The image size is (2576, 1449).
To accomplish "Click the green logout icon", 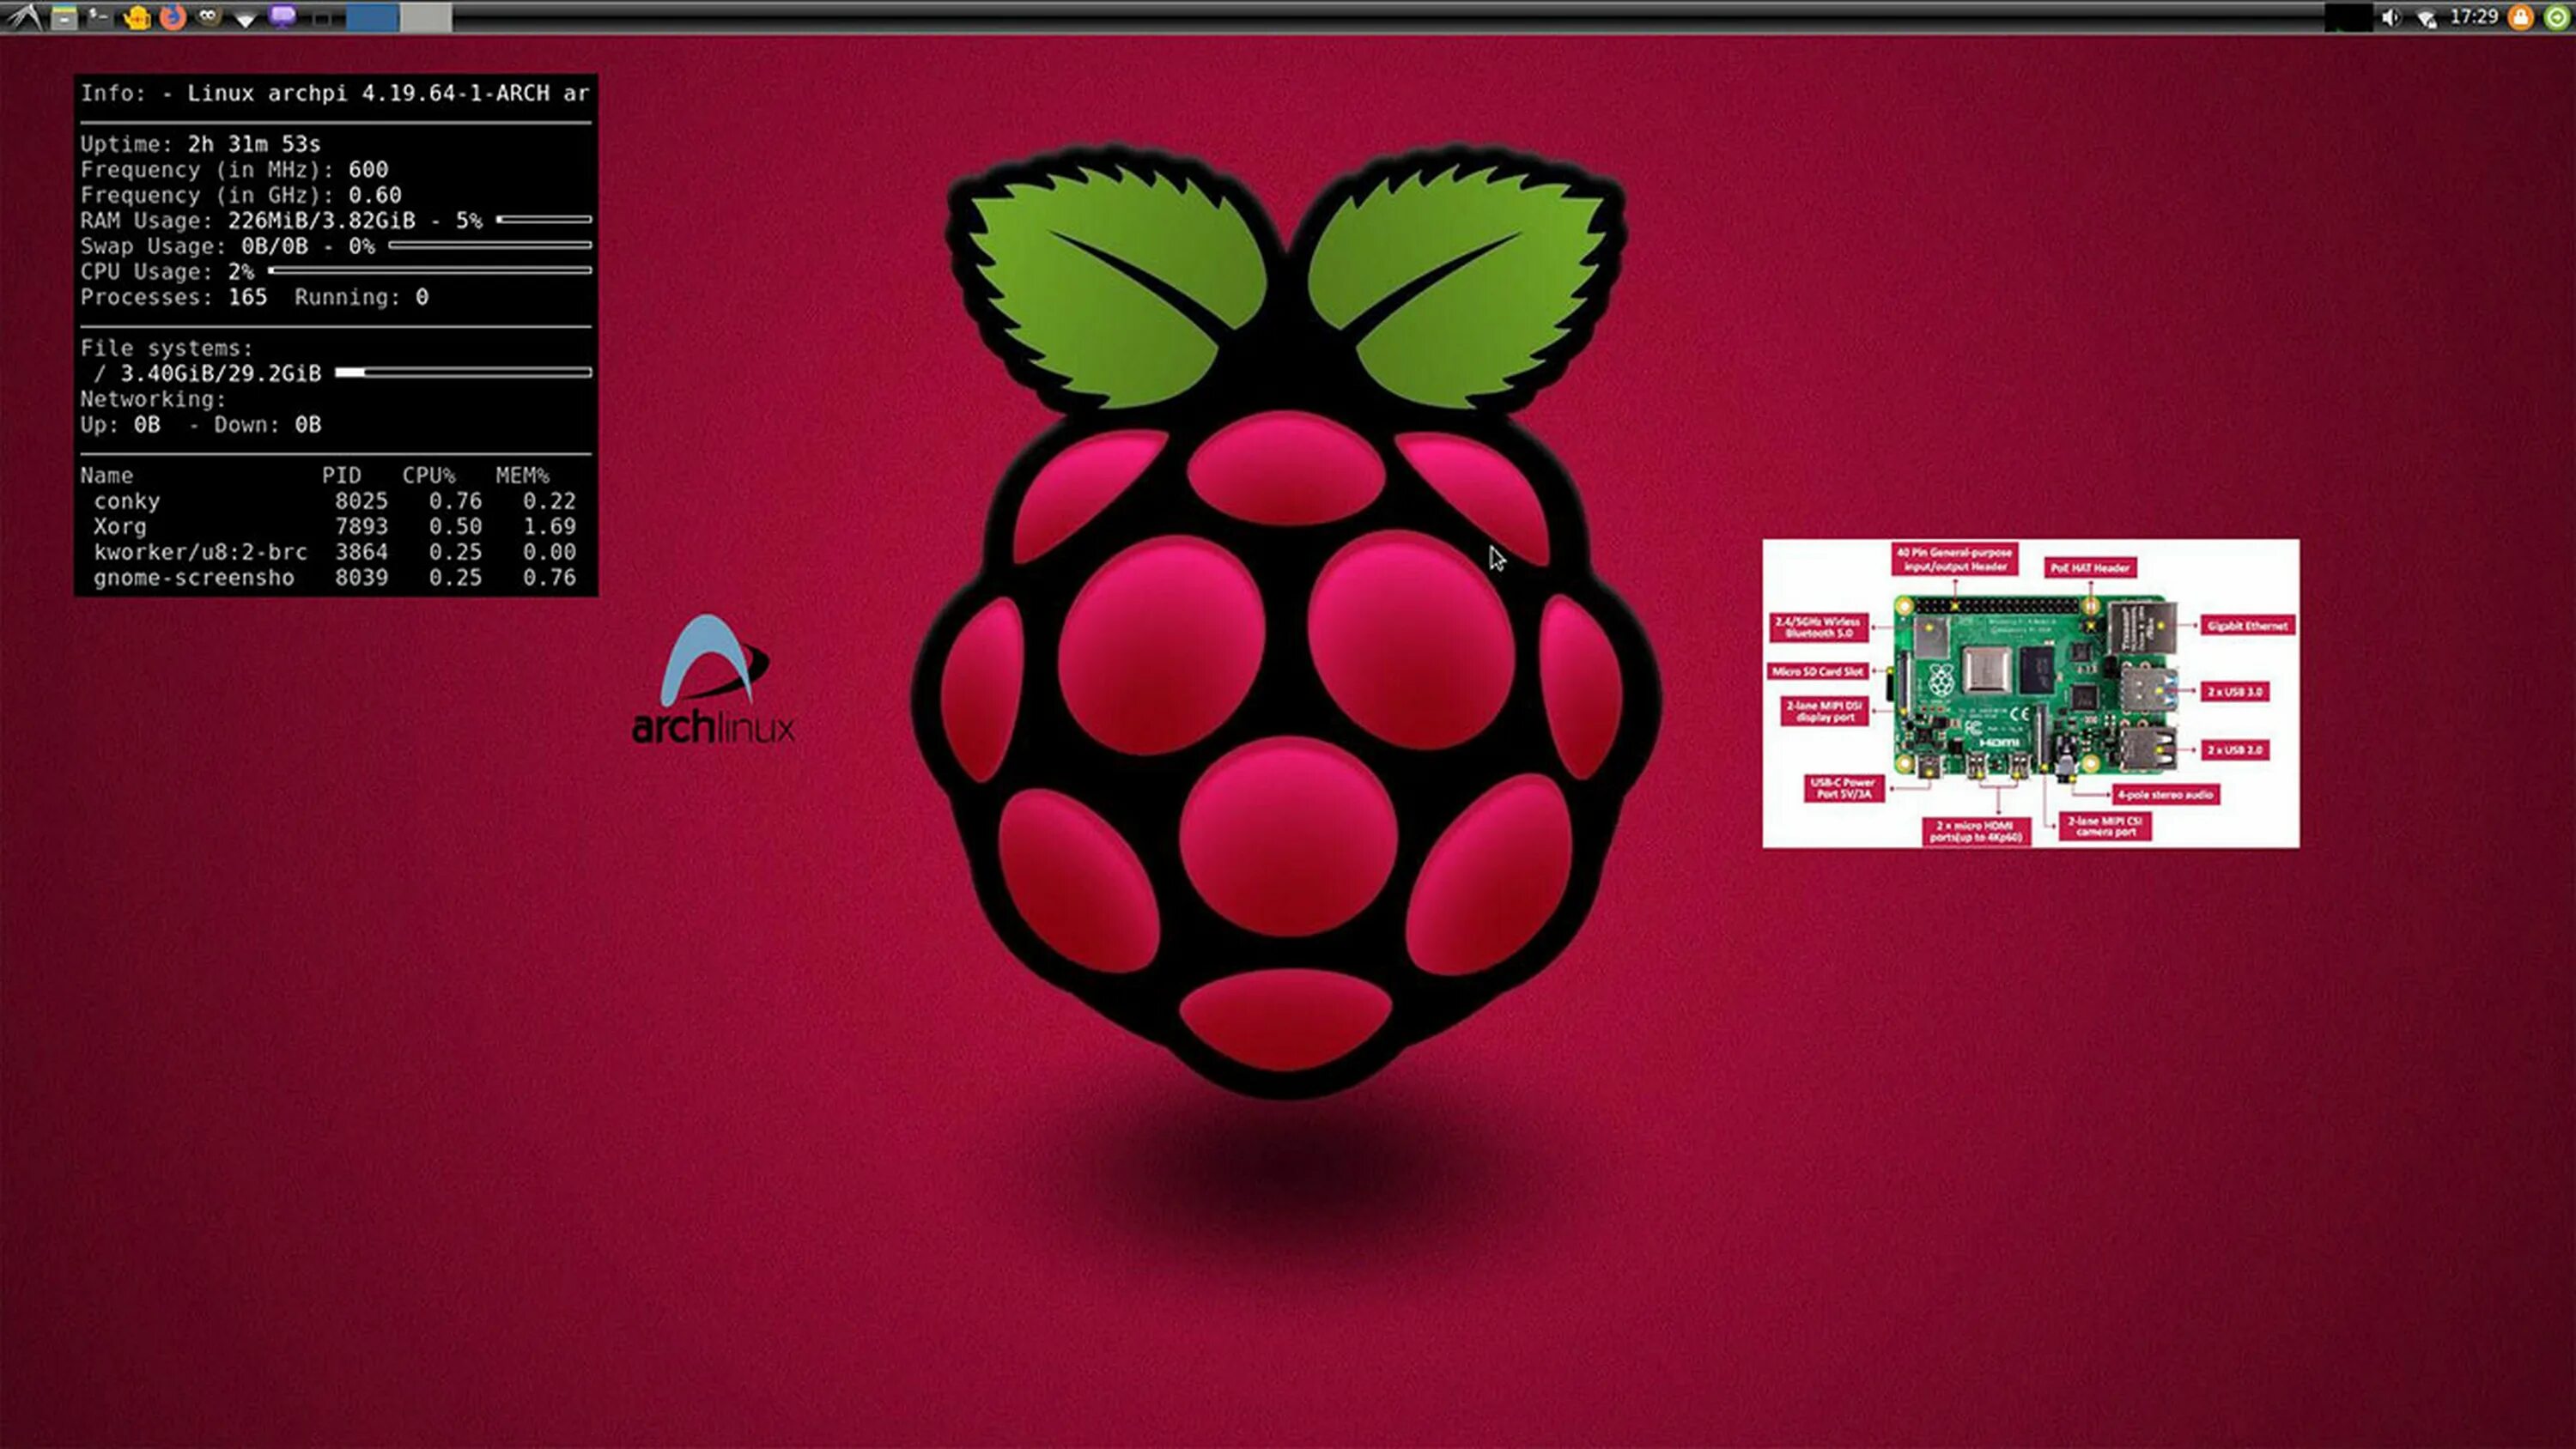I will coord(2557,17).
